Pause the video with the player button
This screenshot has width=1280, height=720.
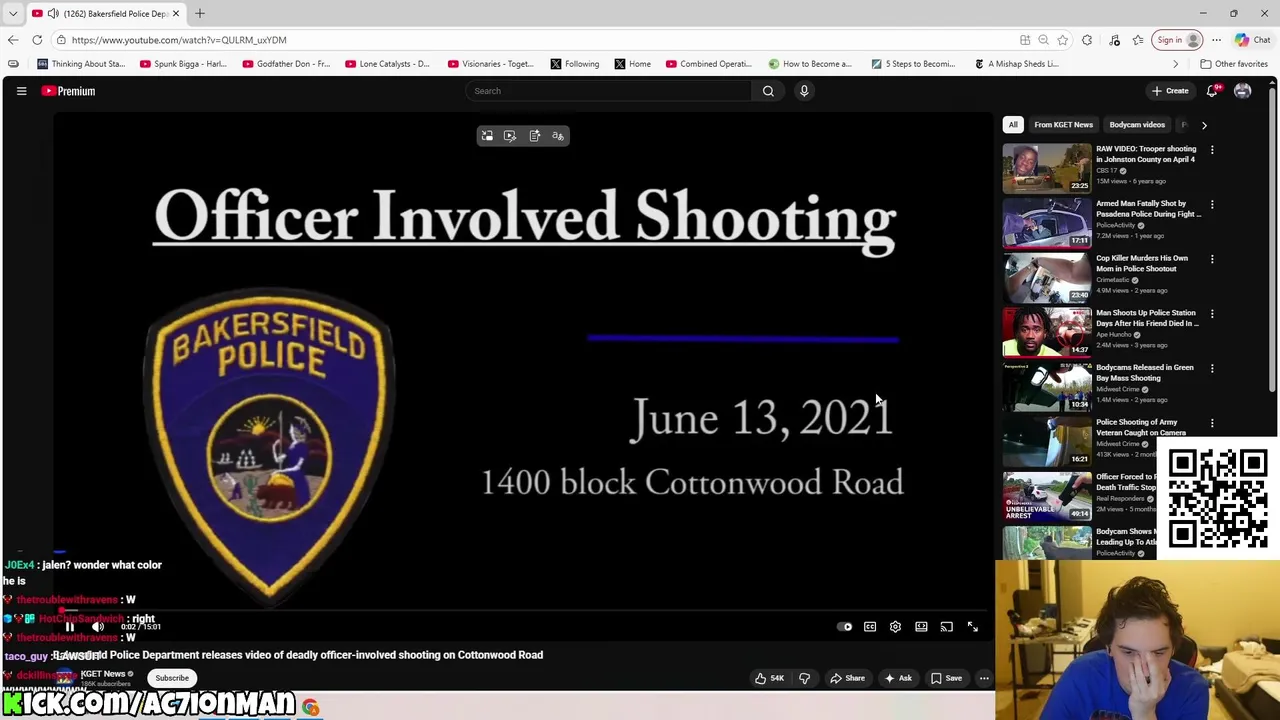[70, 627]
